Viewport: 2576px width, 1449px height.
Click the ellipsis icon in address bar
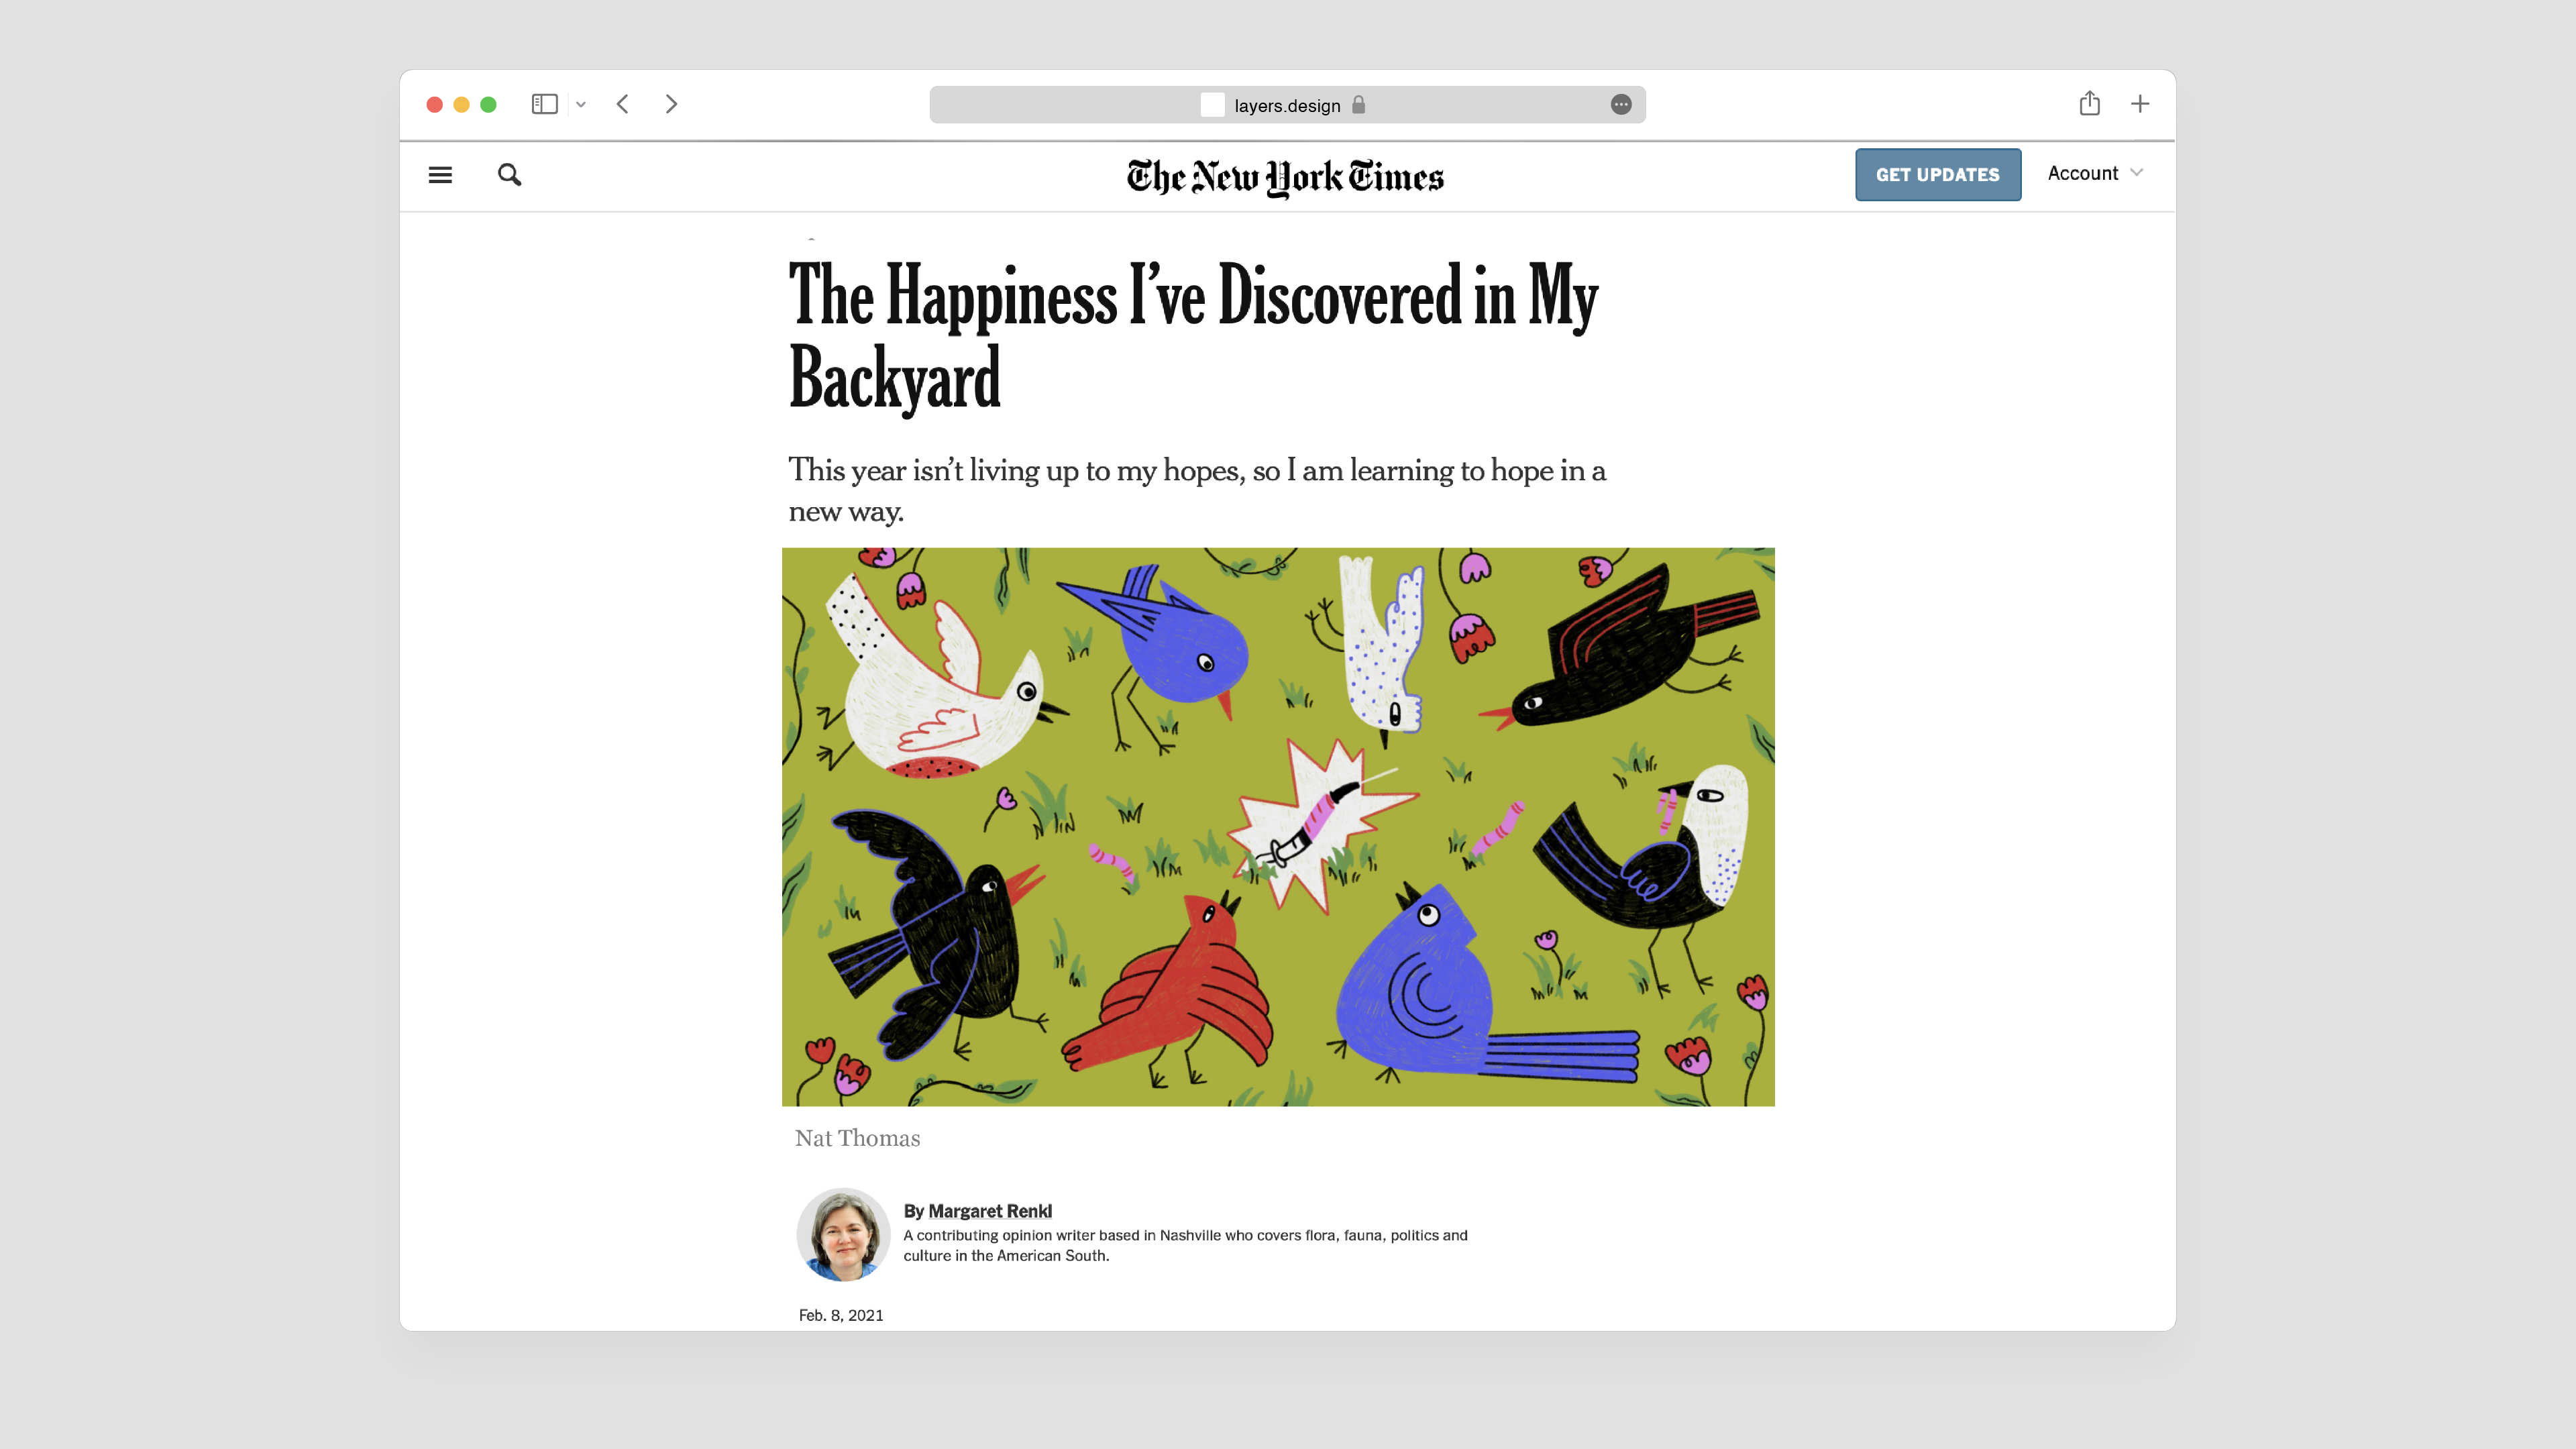pos(1621,105)
